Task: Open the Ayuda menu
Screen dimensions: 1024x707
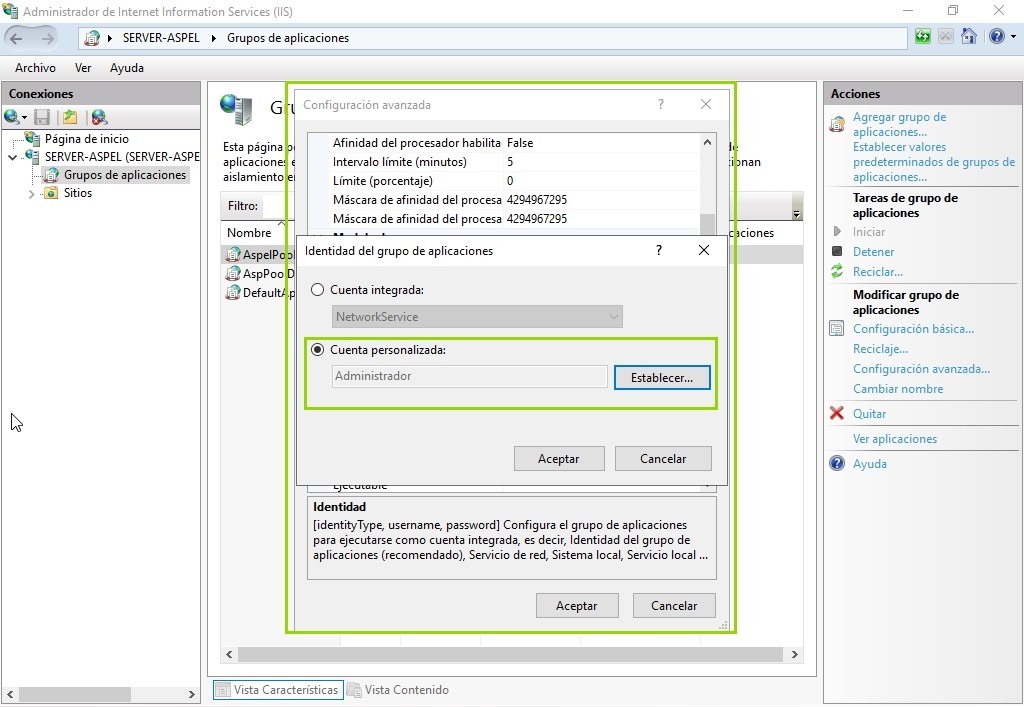Action: [x=127, y=68]
